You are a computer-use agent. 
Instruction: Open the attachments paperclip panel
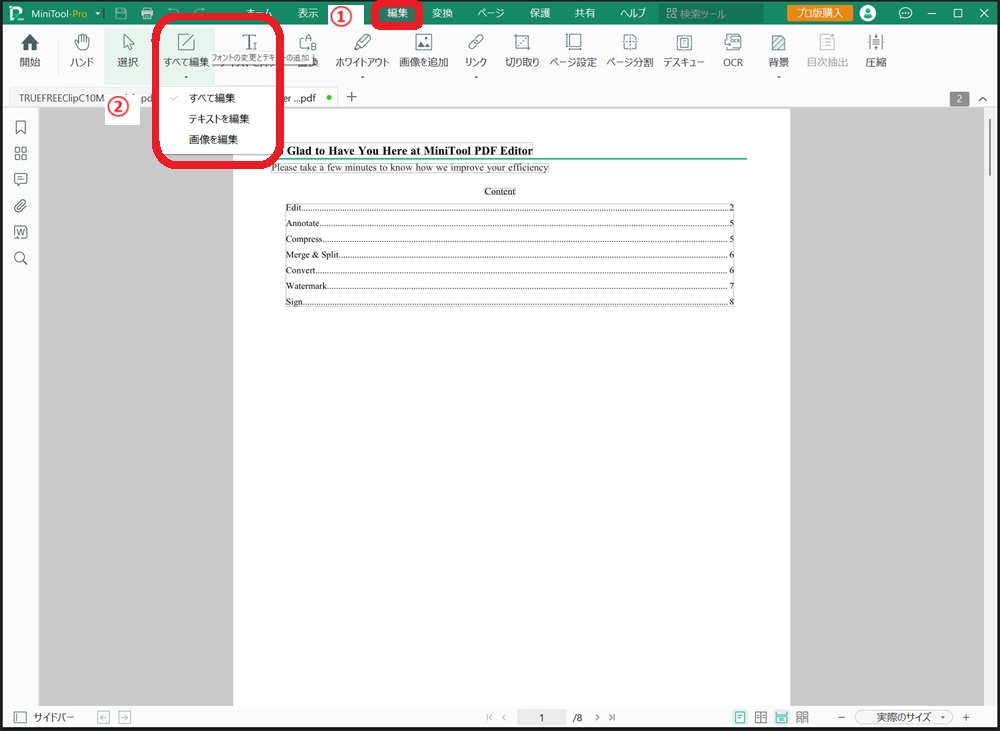[20, 206]
